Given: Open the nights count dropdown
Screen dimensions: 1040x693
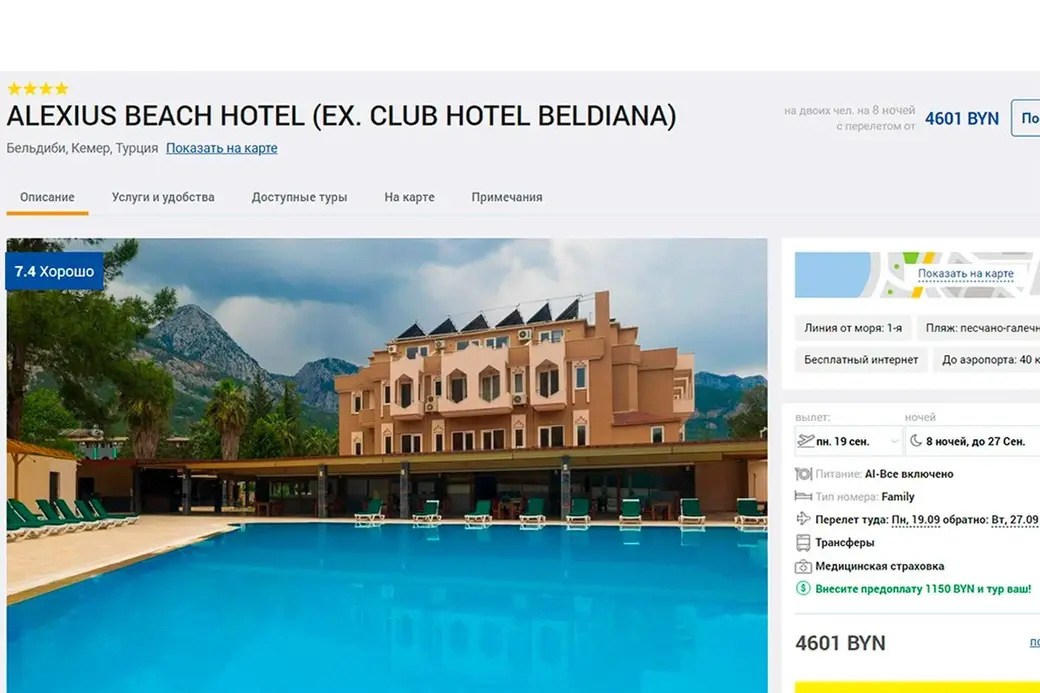Looking at the screenshot, I should 973,441.
